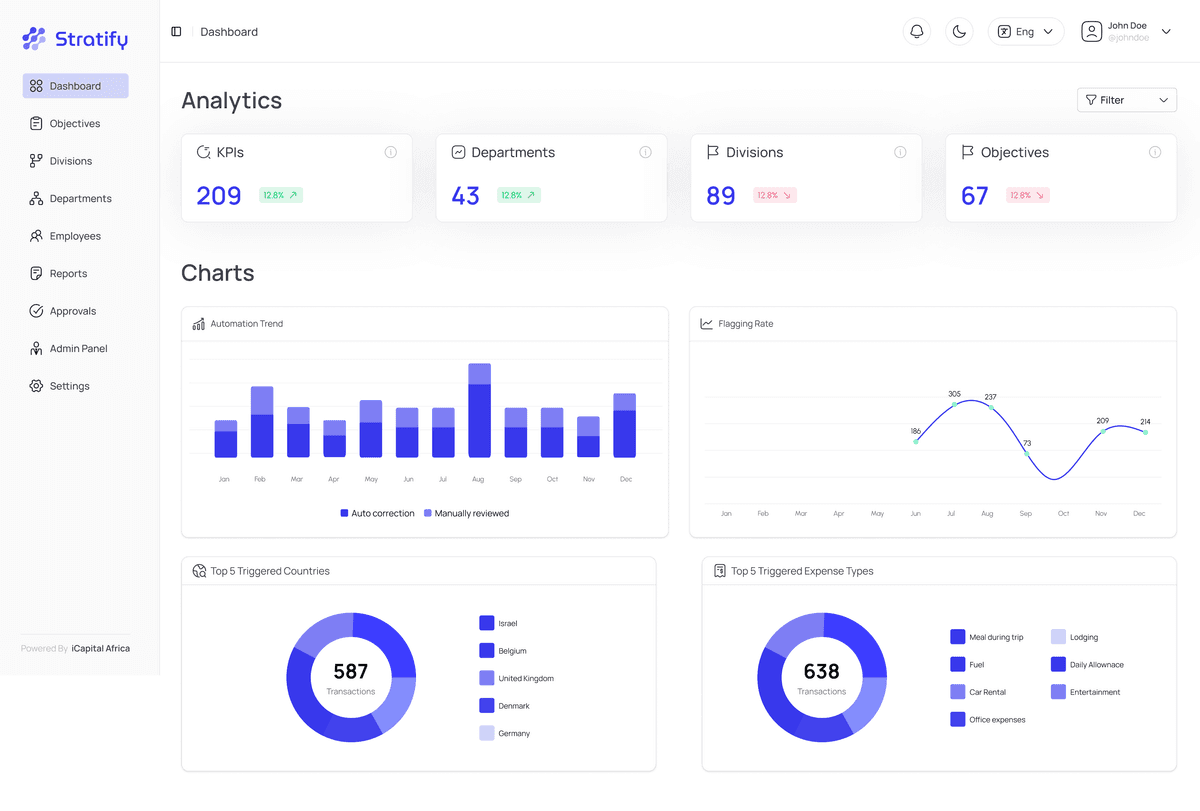Viewport: 1200px width, 811px height.
Task: Open the Filter dropdown
Action: tap(1126, 99)
